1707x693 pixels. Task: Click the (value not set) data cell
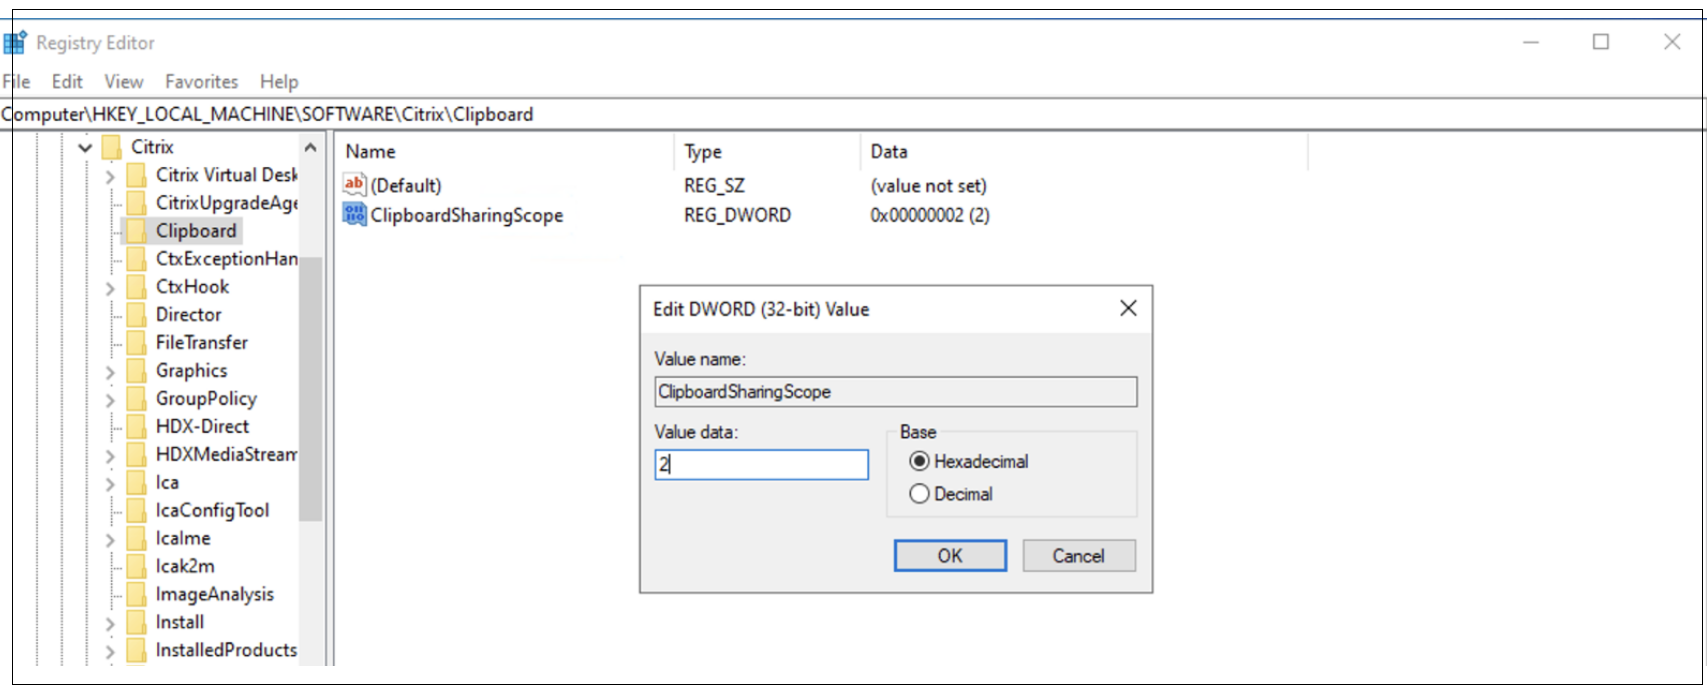pyautogui.click(x=928, y=186)
